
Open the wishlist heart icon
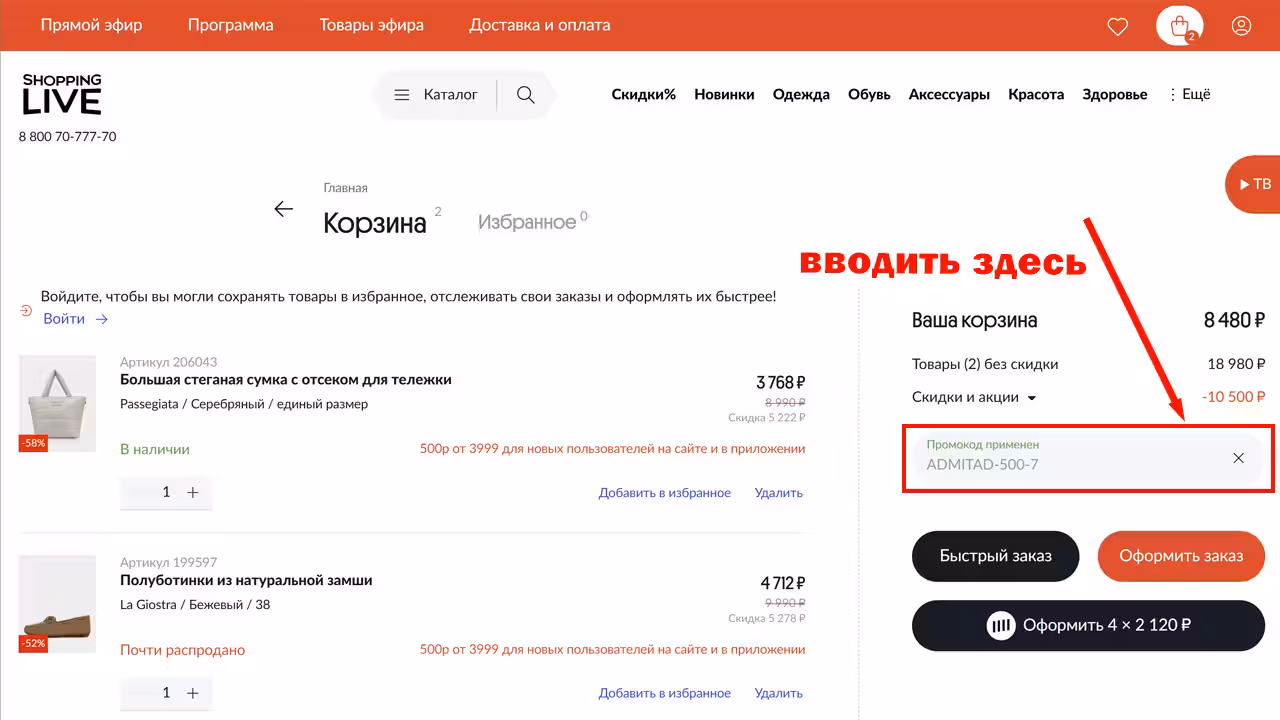coord(1118,26)
